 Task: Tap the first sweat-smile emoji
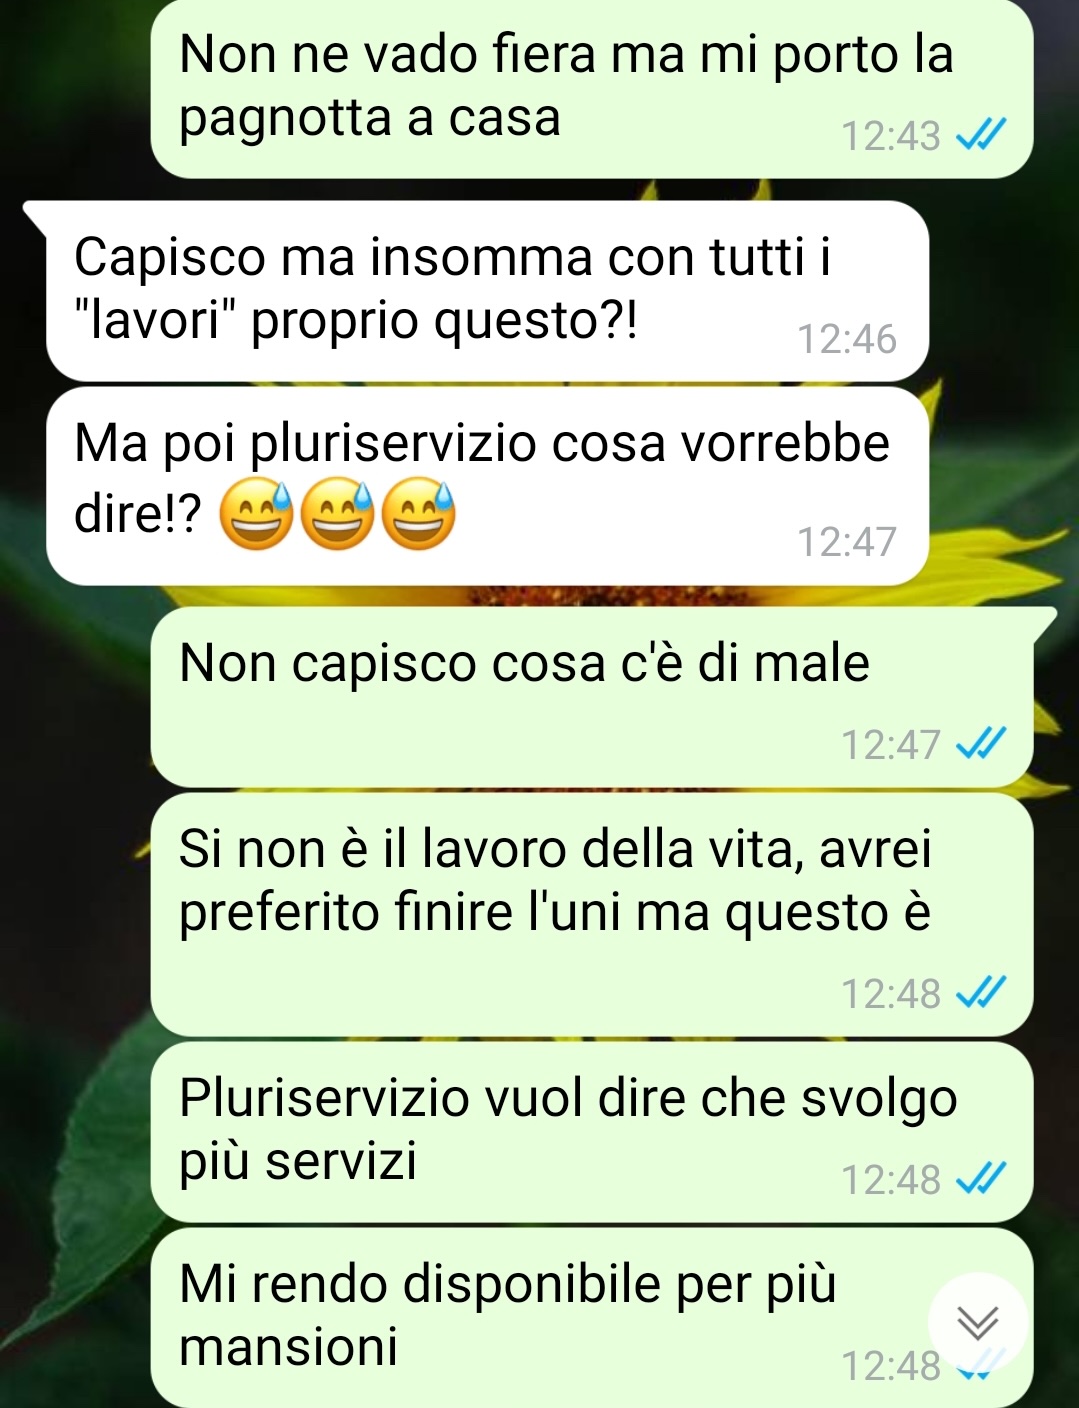click(256, 515)
